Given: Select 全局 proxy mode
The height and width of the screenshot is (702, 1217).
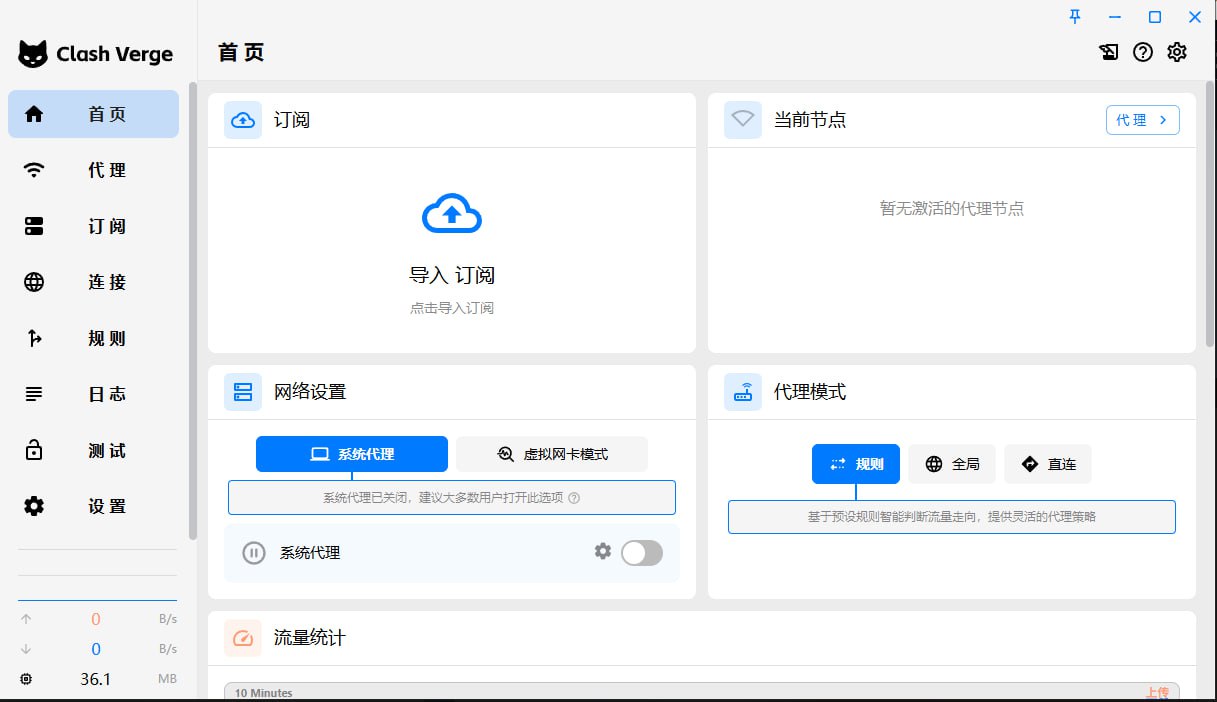Looking at the screenshot, I should [952, 464].
